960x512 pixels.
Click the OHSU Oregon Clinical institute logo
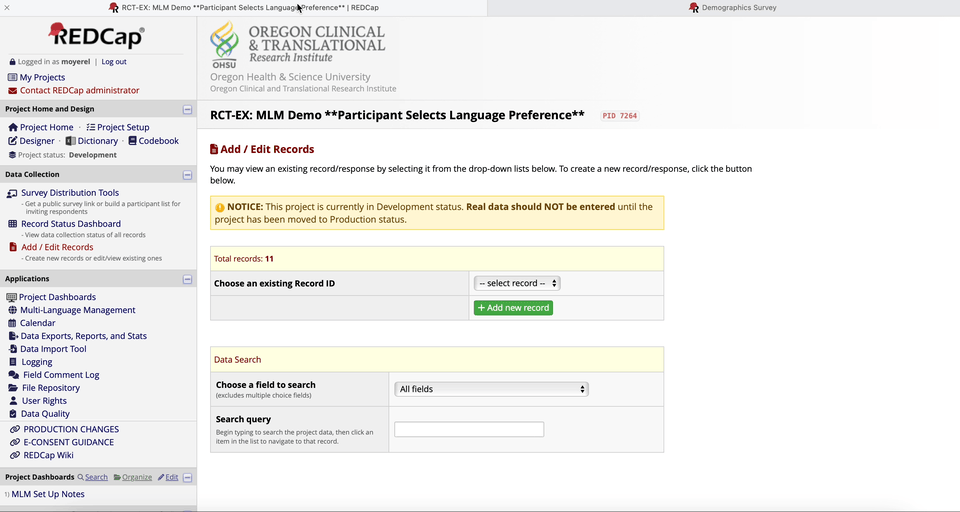click(298, 45)
